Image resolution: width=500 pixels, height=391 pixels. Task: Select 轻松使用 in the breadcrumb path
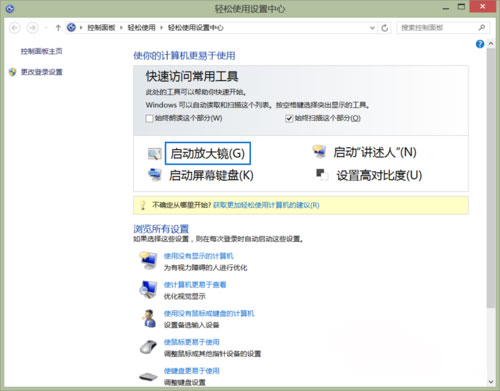142,28
